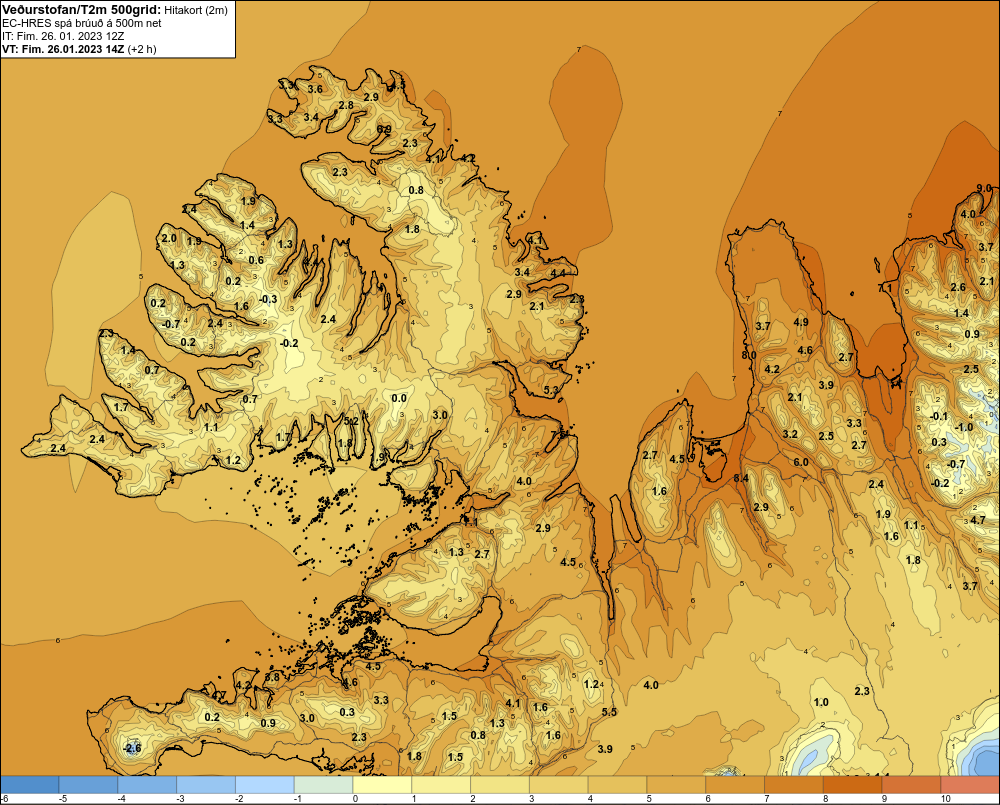Select the 5.5 temperature value
The height and width of the screenshot is (805, 1000).
610,712
